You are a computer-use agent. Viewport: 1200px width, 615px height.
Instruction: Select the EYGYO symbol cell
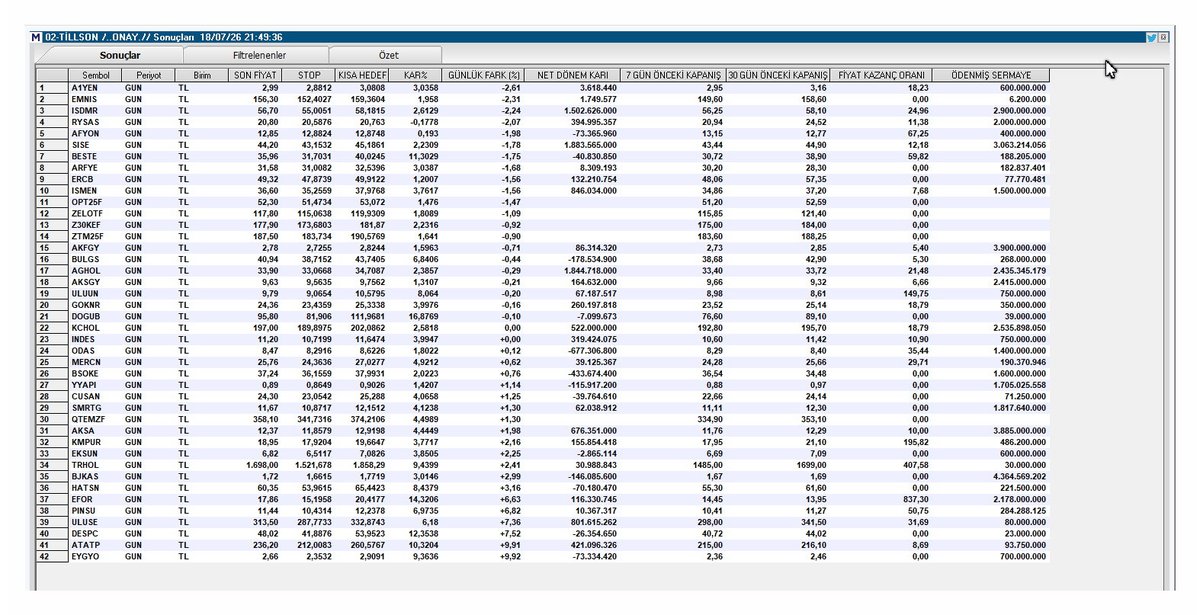pos(95,556)
